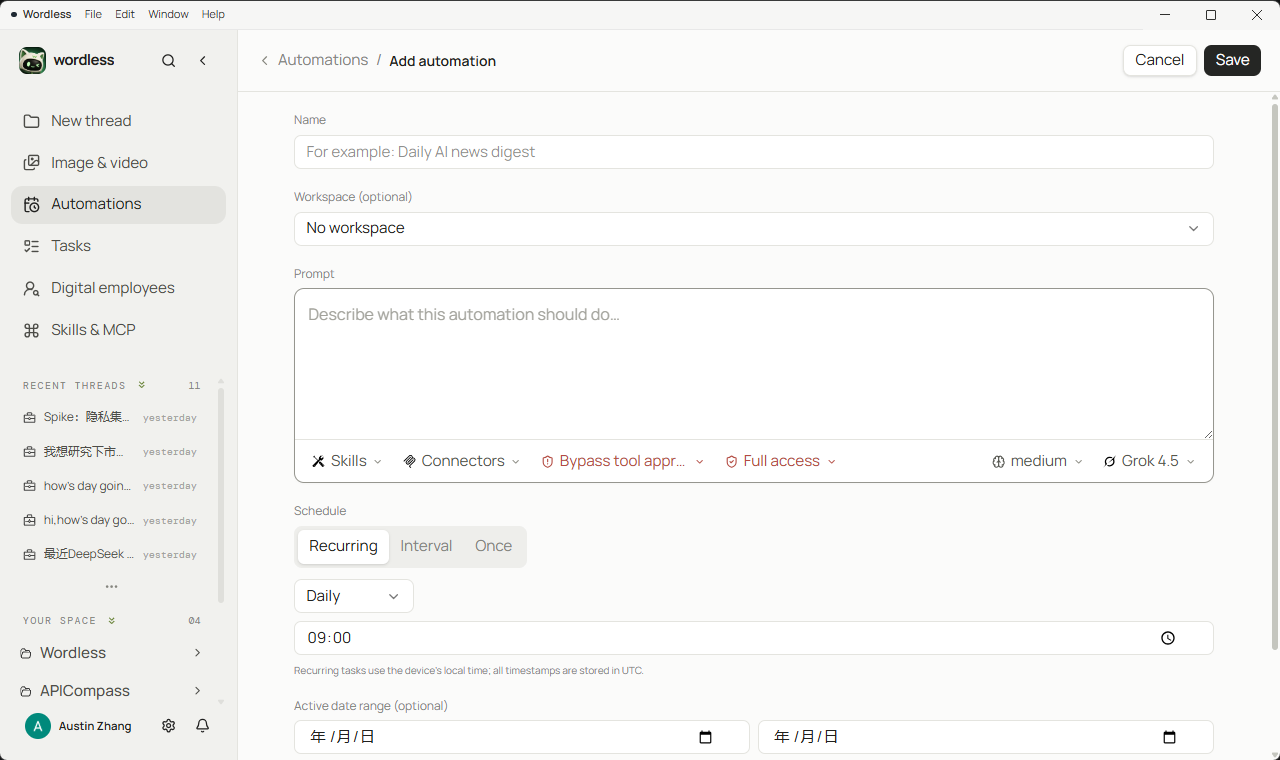This screenshot has width=1280, height=760.
Task: Open the Daily frequency dropdown
Action: pyautogui.click(x=354, y=596)
